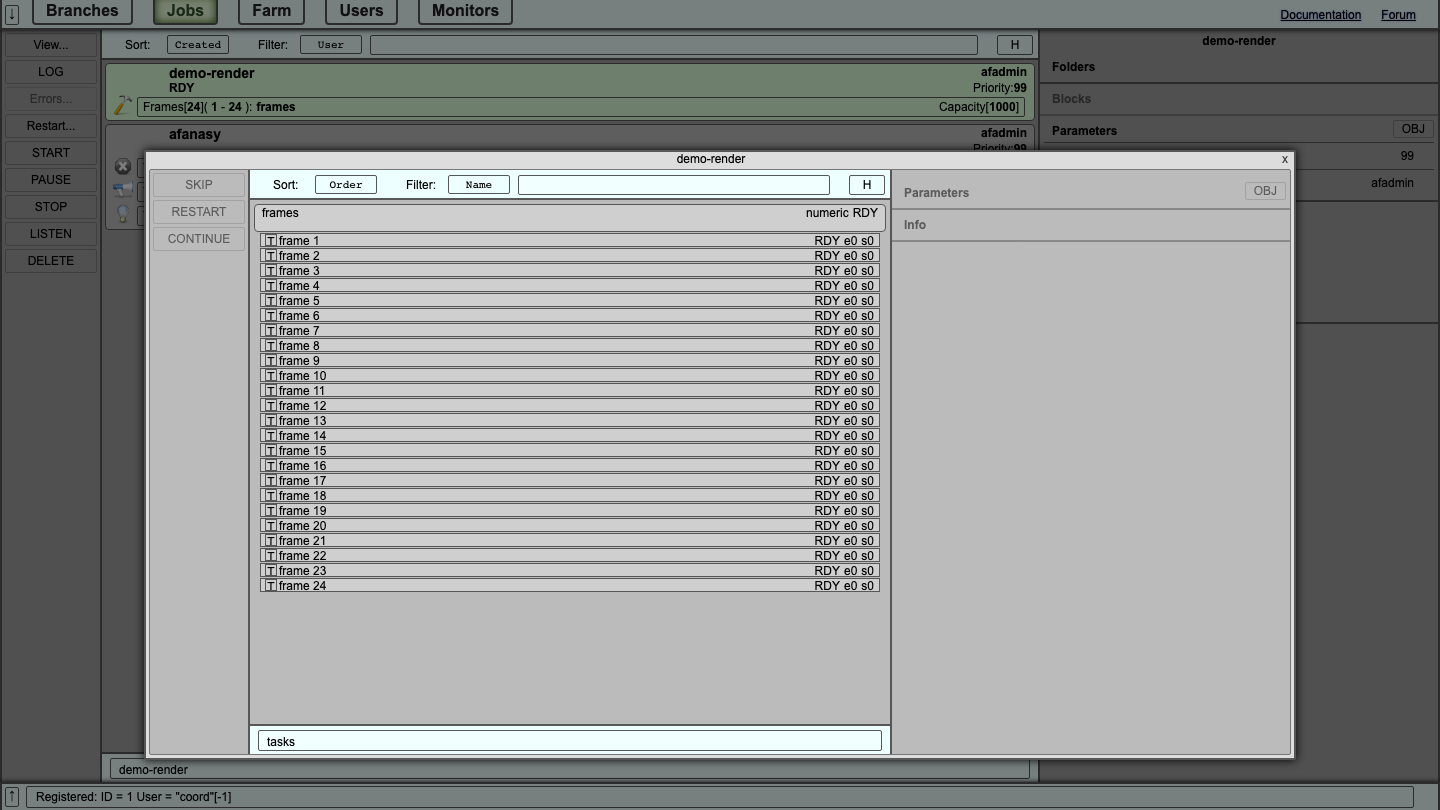Click the T icon beside frame 5
The width and height of the screenshot is (1440, 810).
click(x=271, y=301)
